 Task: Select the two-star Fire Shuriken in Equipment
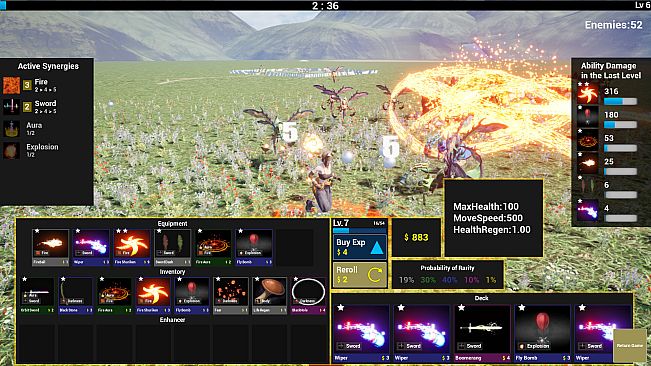[132, 247]
